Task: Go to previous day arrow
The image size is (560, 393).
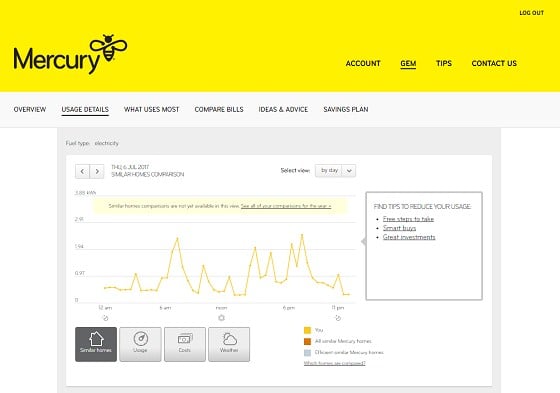Action: pyautogui.click(x=82, y=171)
